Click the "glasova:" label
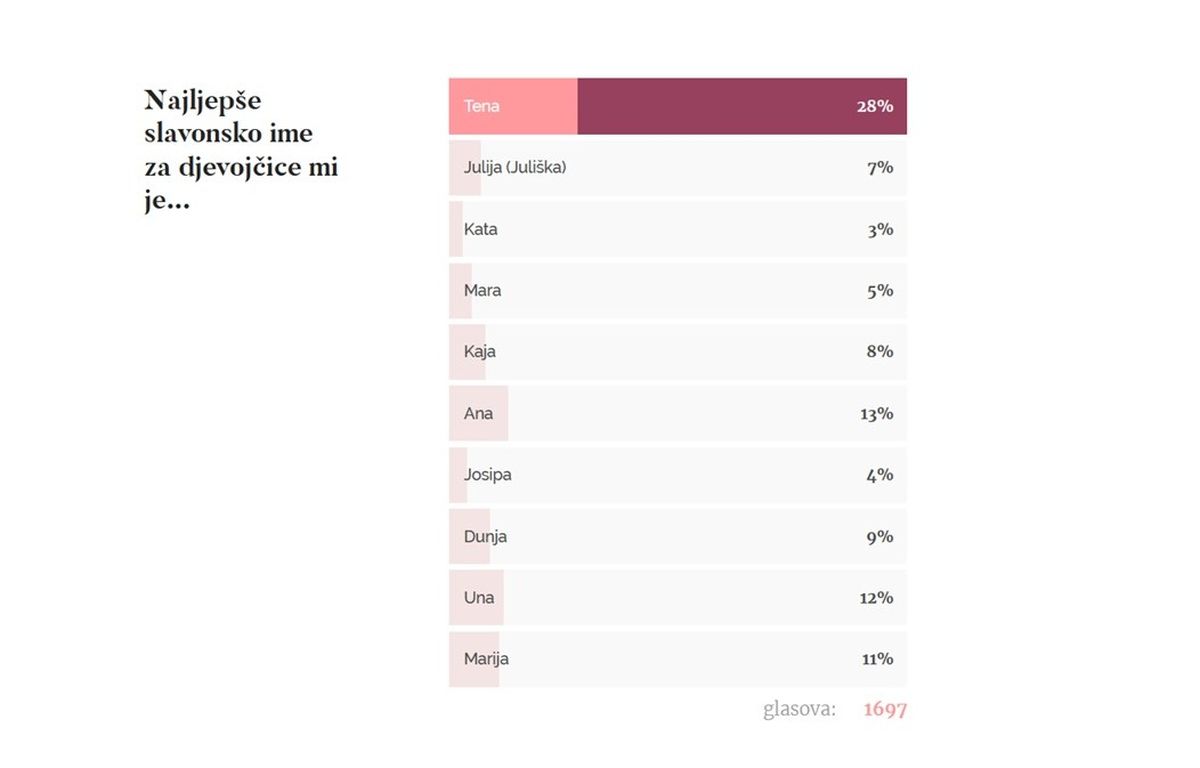 tap(799, 710)
